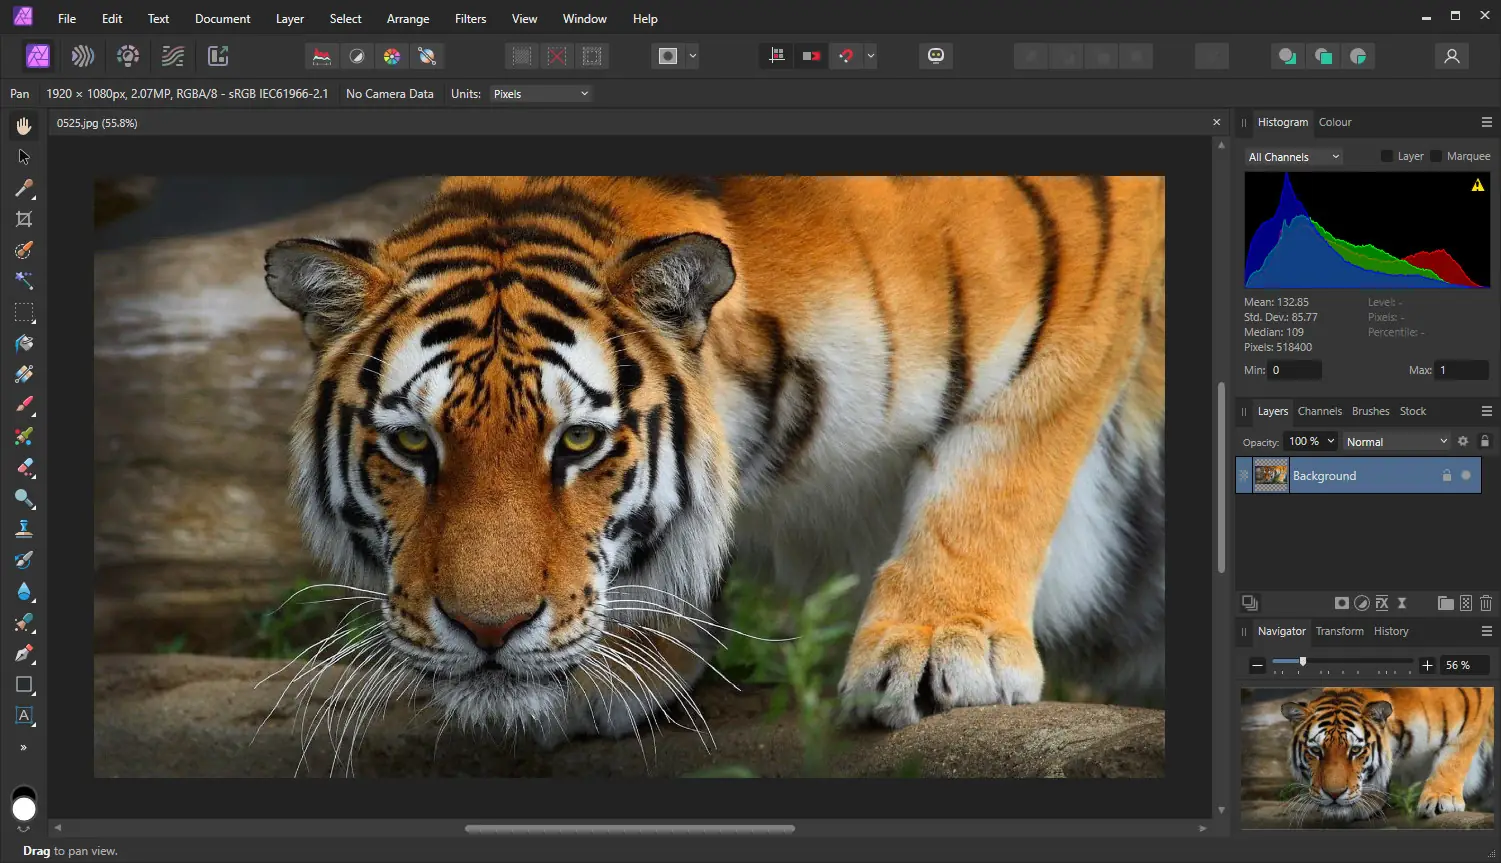Click the Auto White Balance icon
The image size is (1501, 863).
point(427,56)
